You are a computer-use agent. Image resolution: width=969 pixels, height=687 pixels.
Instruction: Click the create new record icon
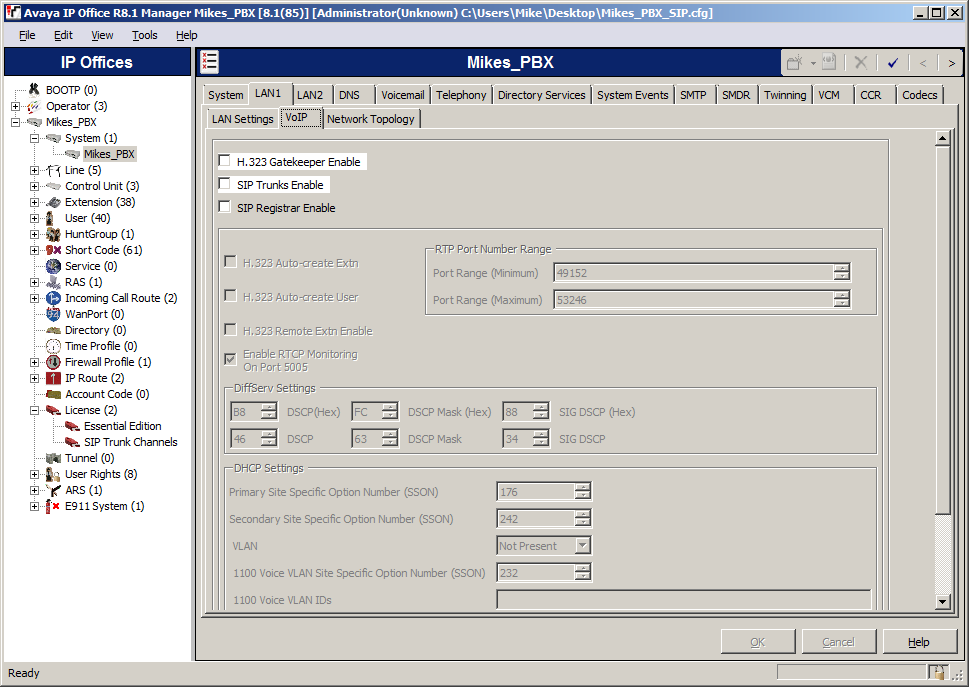click(x=795, y=62)
